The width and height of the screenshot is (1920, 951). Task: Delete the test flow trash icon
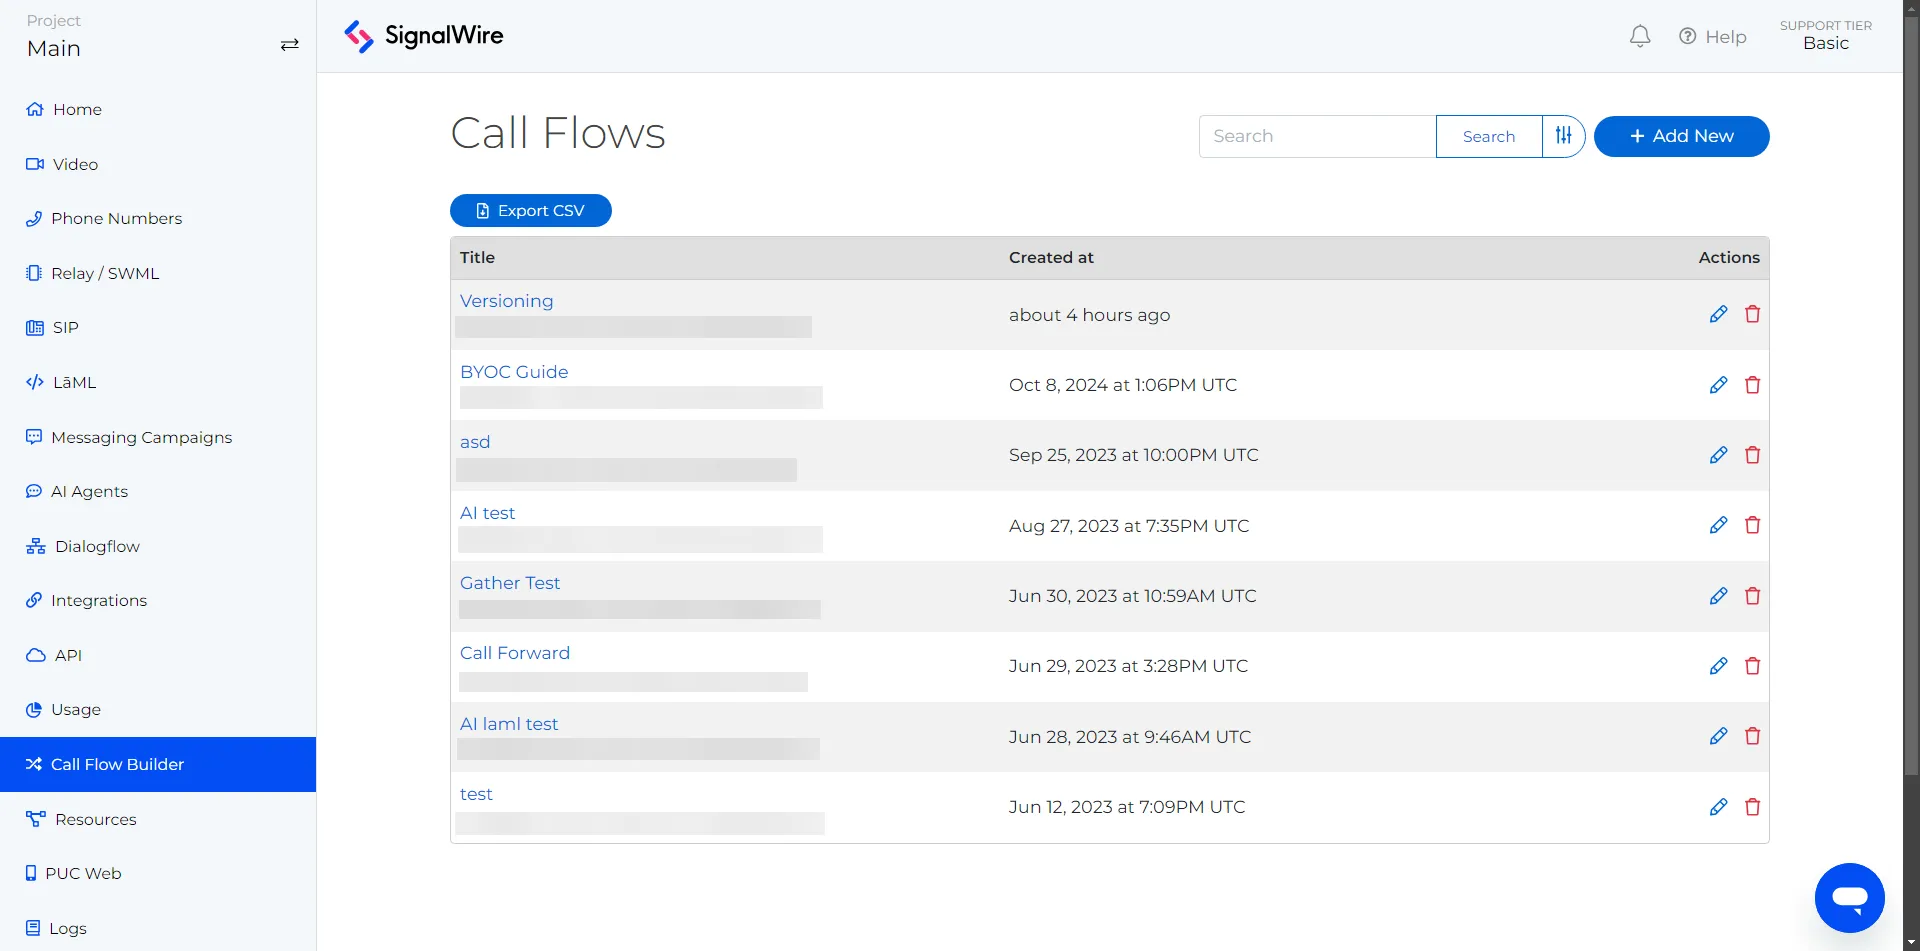(x=1752, y=807)
